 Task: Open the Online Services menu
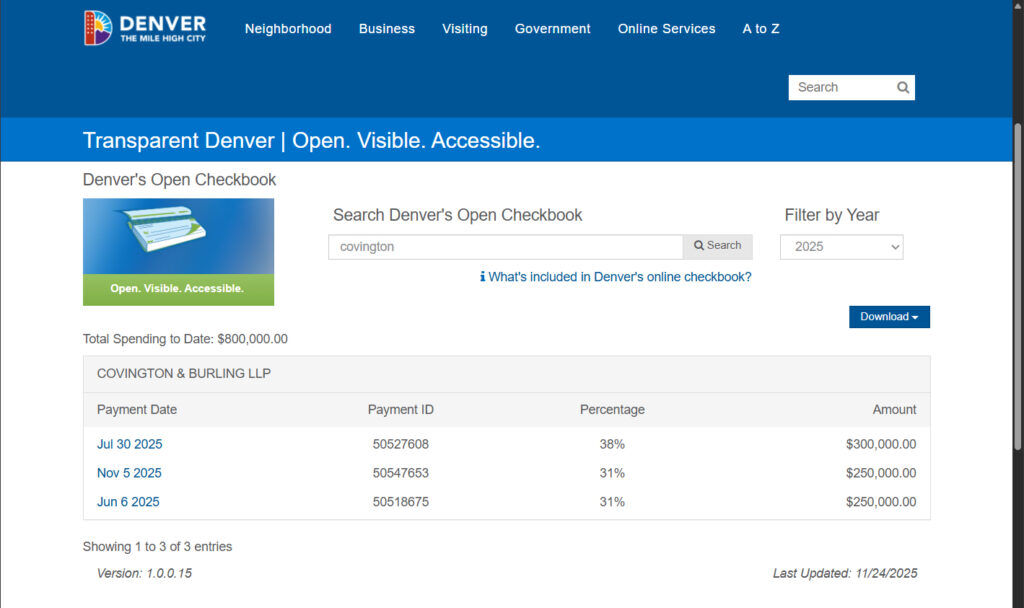666,29
